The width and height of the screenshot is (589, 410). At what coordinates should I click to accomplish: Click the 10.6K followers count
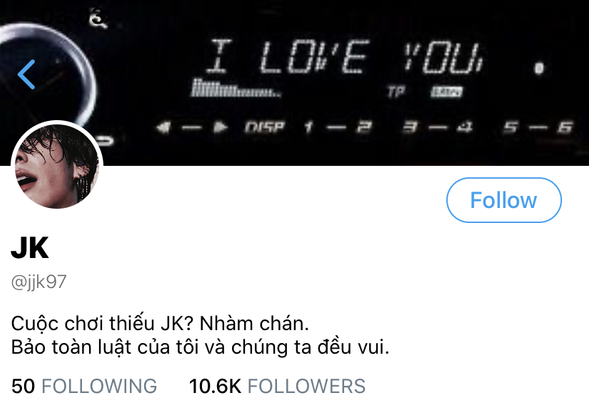(x=215, y=386)
